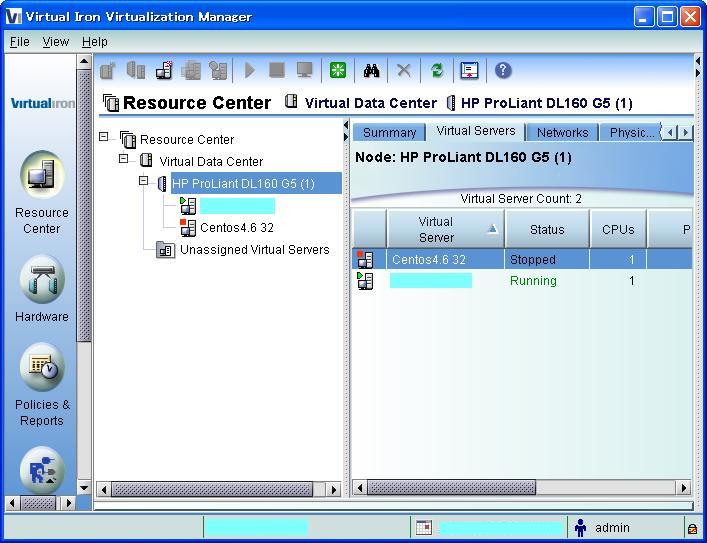Click table scrollbar right arrow
The width and height of the screenshot is (707, 543).
[684, 488]
